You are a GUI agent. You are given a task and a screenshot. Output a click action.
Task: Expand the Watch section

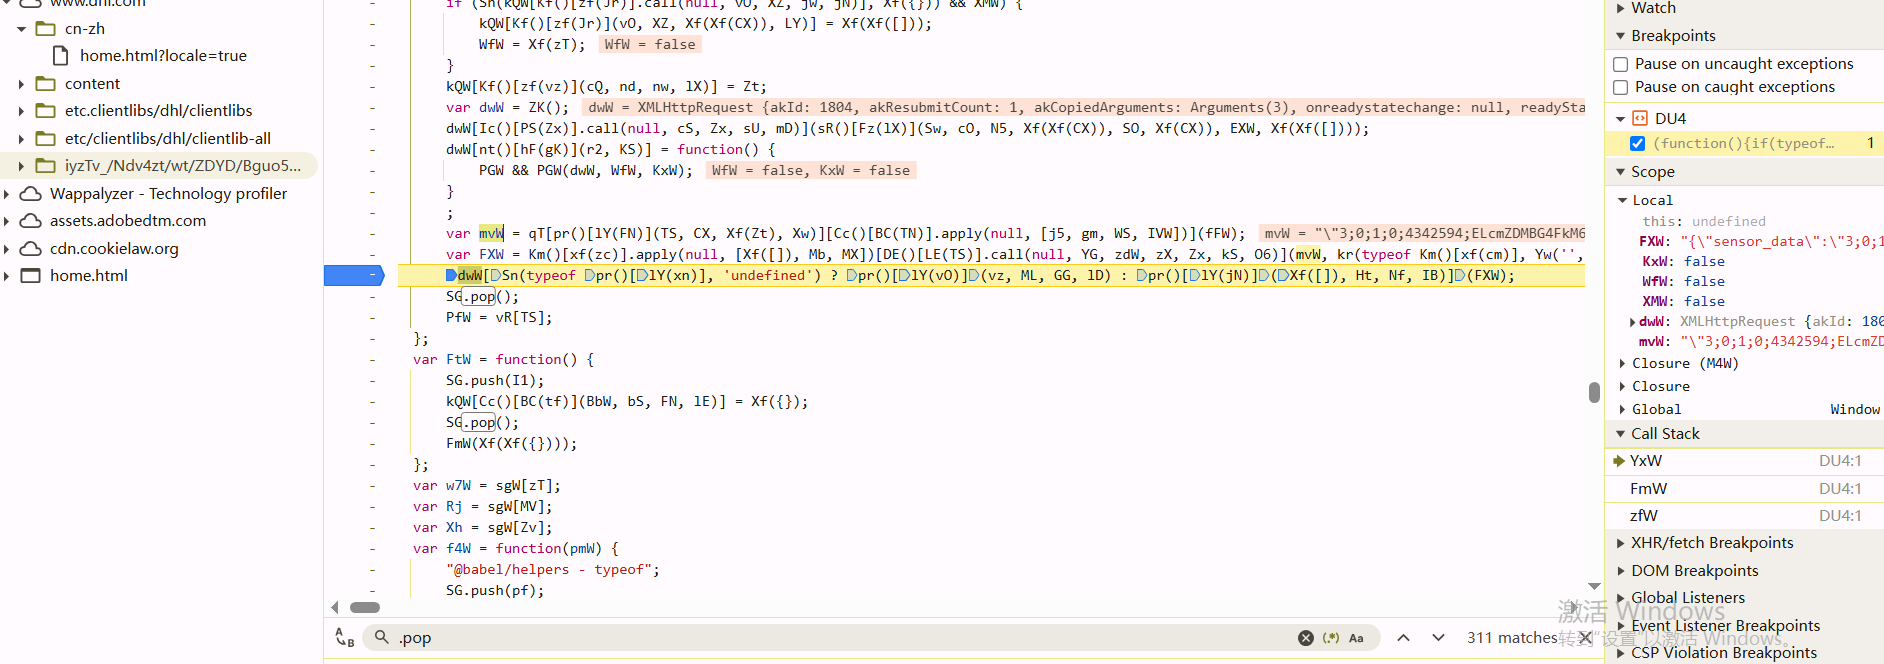[x=1621, y=8]
